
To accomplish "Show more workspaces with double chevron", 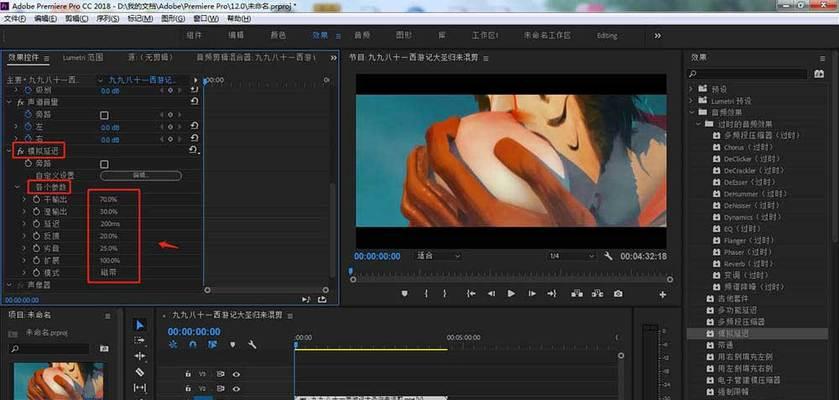I will (x=658, y=36).
